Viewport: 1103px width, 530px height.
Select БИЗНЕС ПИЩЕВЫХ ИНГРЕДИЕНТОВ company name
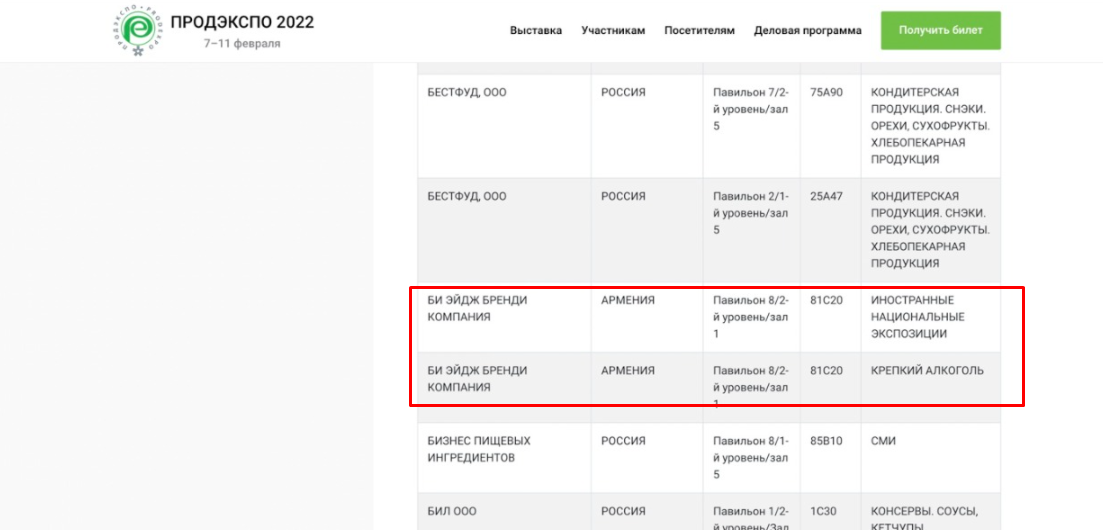tap(479, 449)
